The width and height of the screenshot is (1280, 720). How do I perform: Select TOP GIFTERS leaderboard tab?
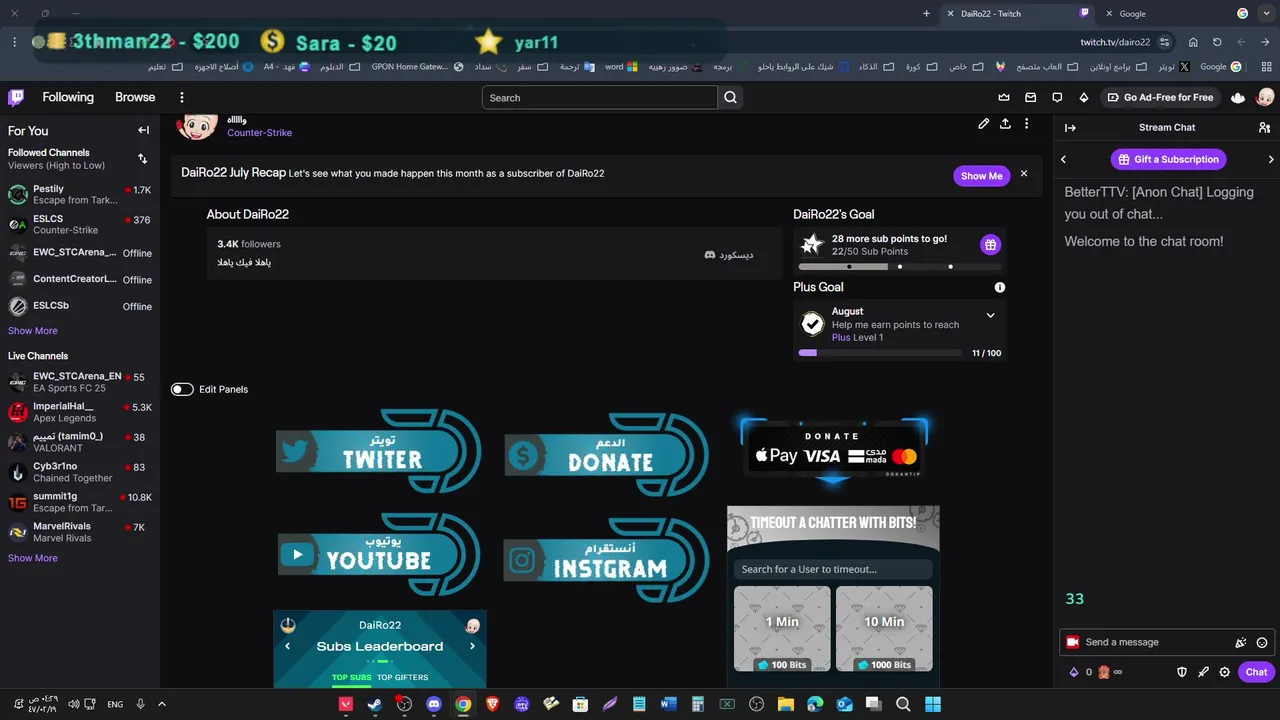tap(402, 678)
